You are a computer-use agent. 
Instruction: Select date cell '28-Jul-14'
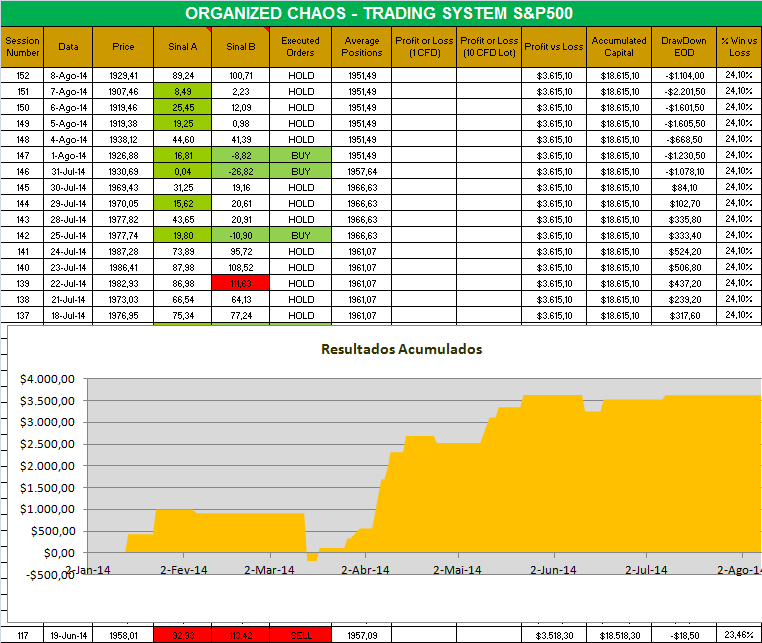[x=68, y=220]
